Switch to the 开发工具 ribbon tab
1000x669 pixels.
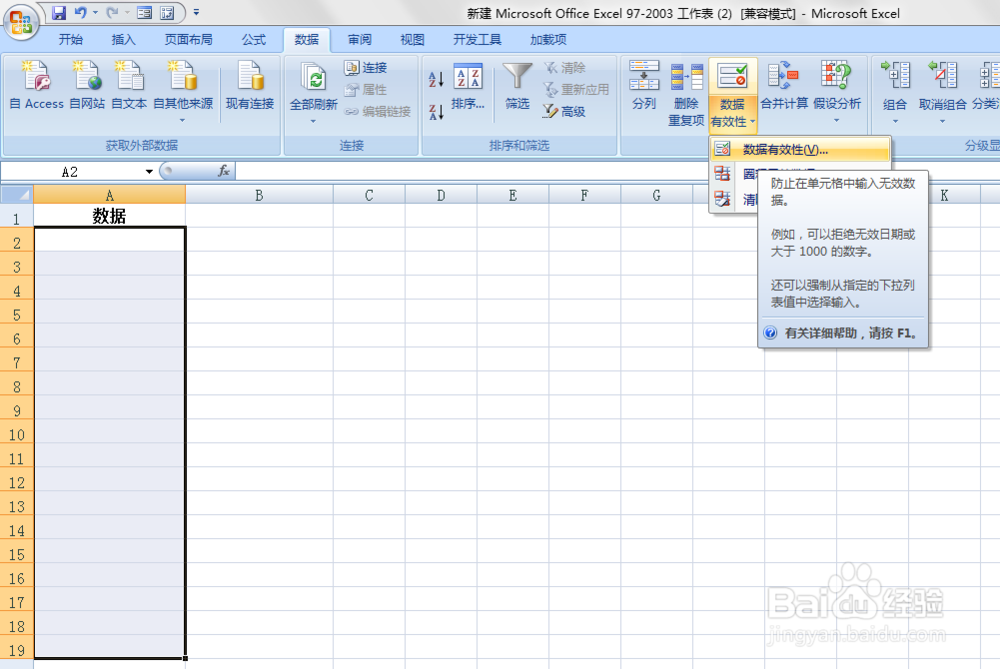[x=477, y=40]
